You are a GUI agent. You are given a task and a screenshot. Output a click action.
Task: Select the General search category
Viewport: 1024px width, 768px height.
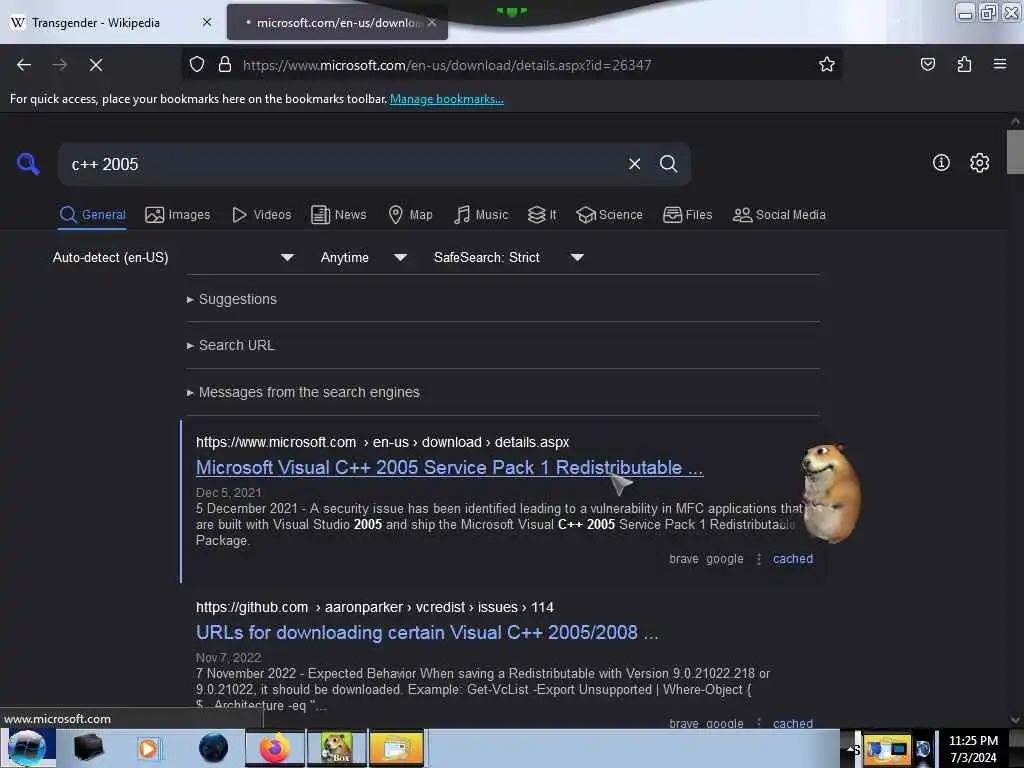pos(92,215)
